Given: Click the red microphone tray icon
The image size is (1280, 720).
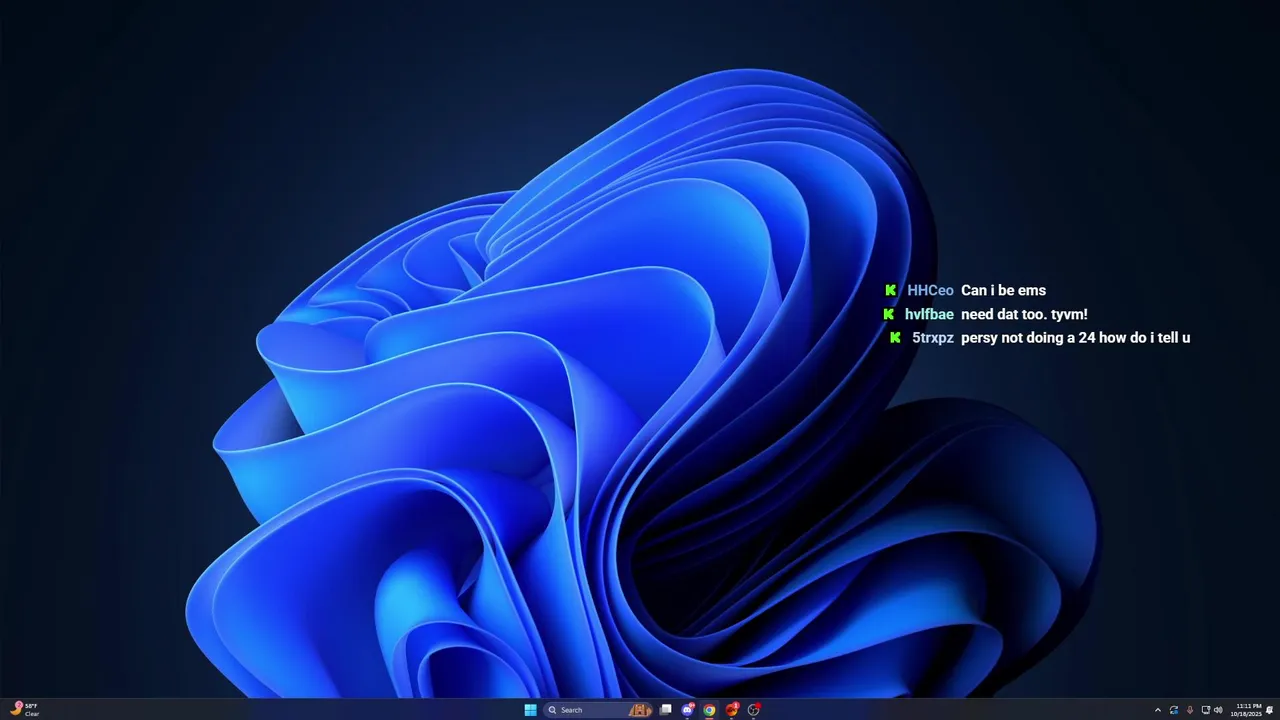Looking at the screenshot, I should click(1190, 710).
